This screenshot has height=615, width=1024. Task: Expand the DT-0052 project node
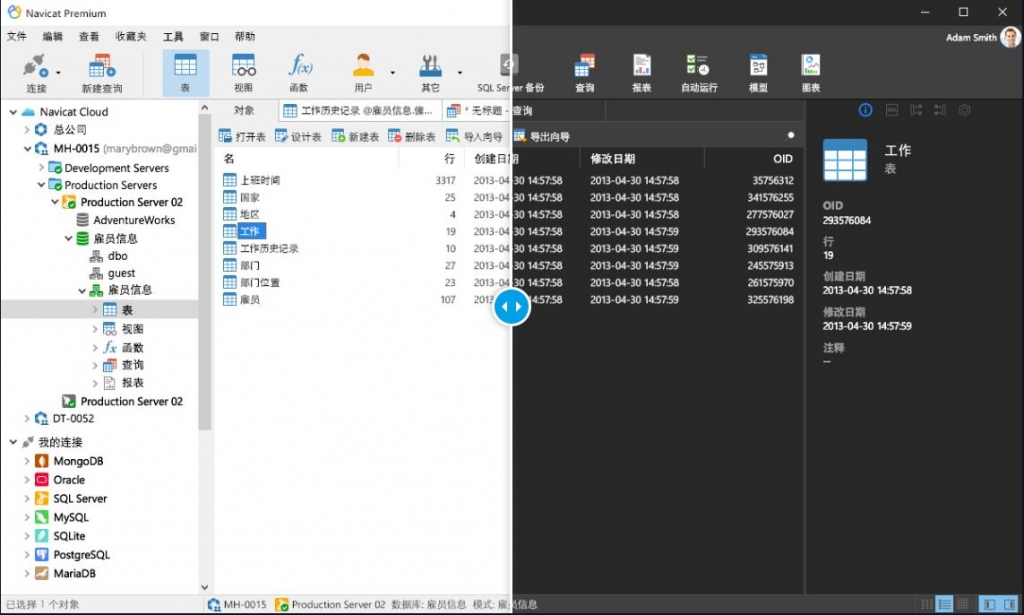(27, 418)
